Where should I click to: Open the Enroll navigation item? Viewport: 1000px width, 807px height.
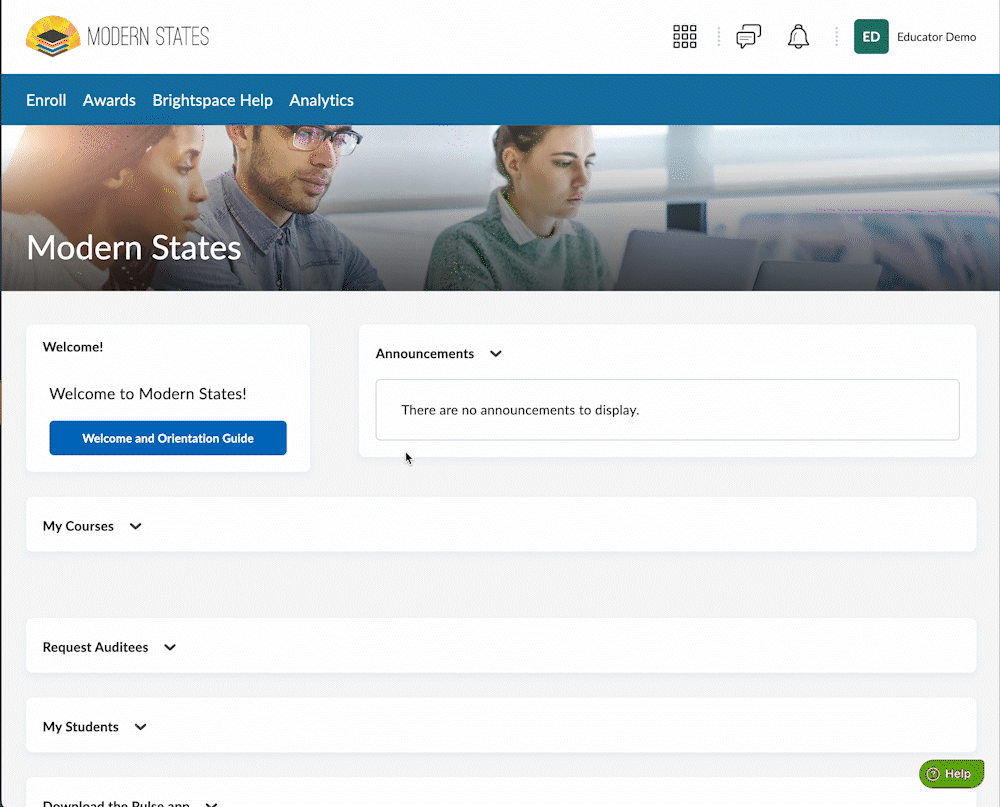tap(46, 100)
